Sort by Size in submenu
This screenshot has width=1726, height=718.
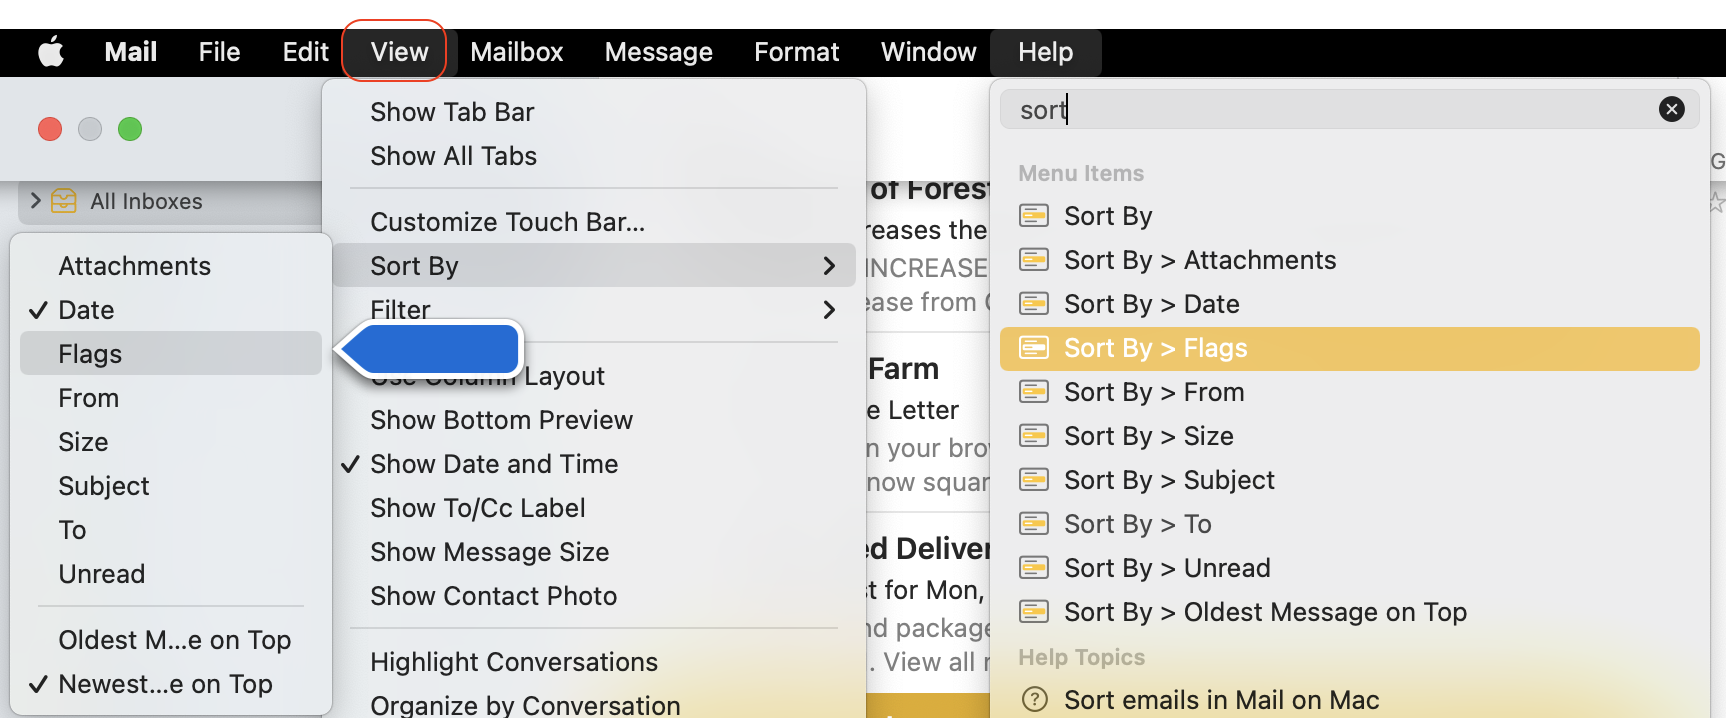coord(170,442)
